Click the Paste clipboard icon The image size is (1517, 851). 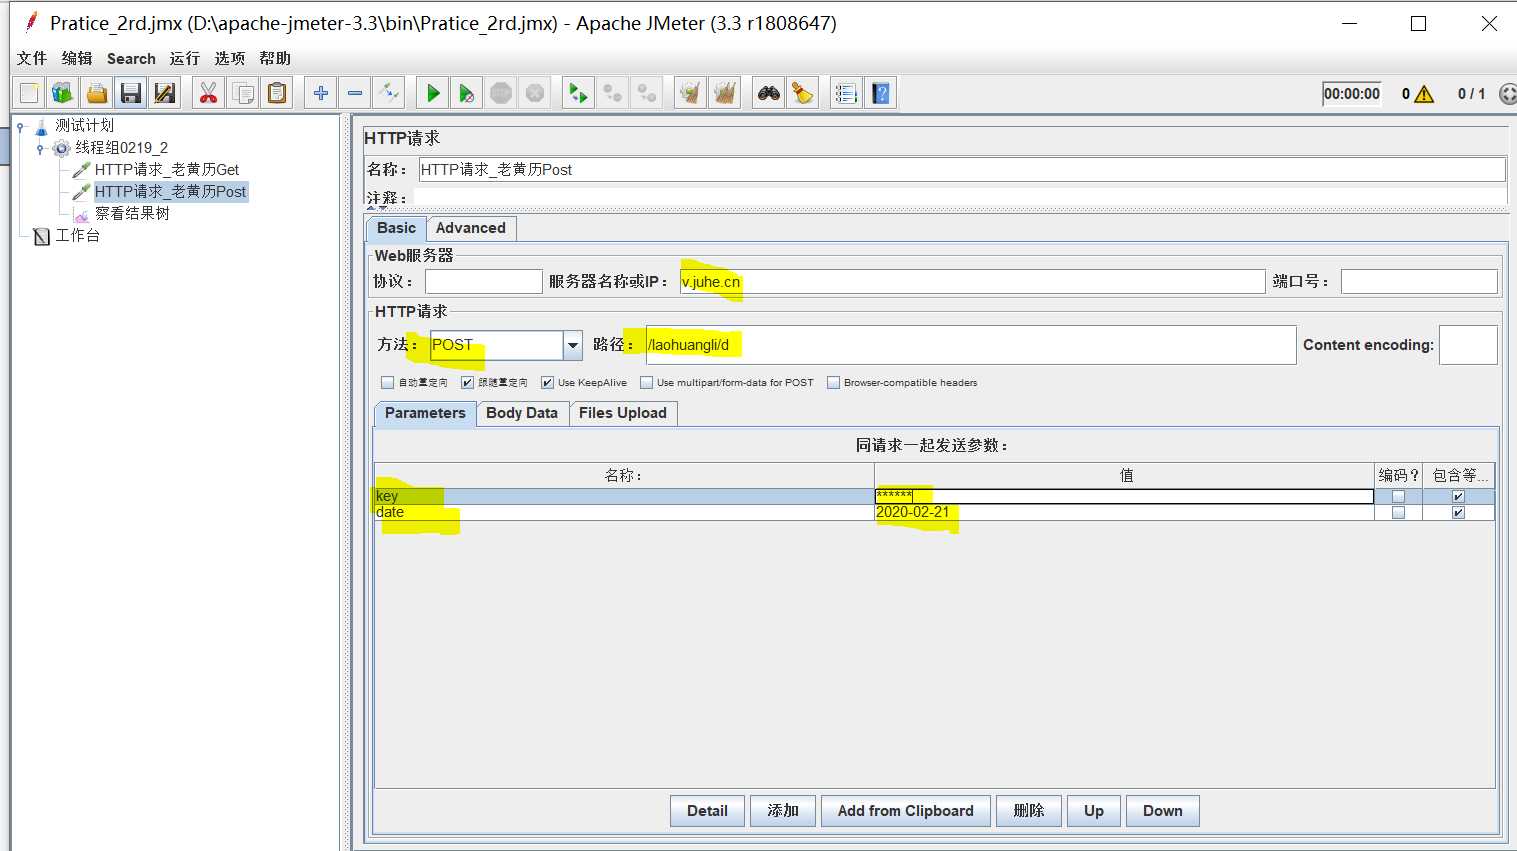[x=276, y=93]
